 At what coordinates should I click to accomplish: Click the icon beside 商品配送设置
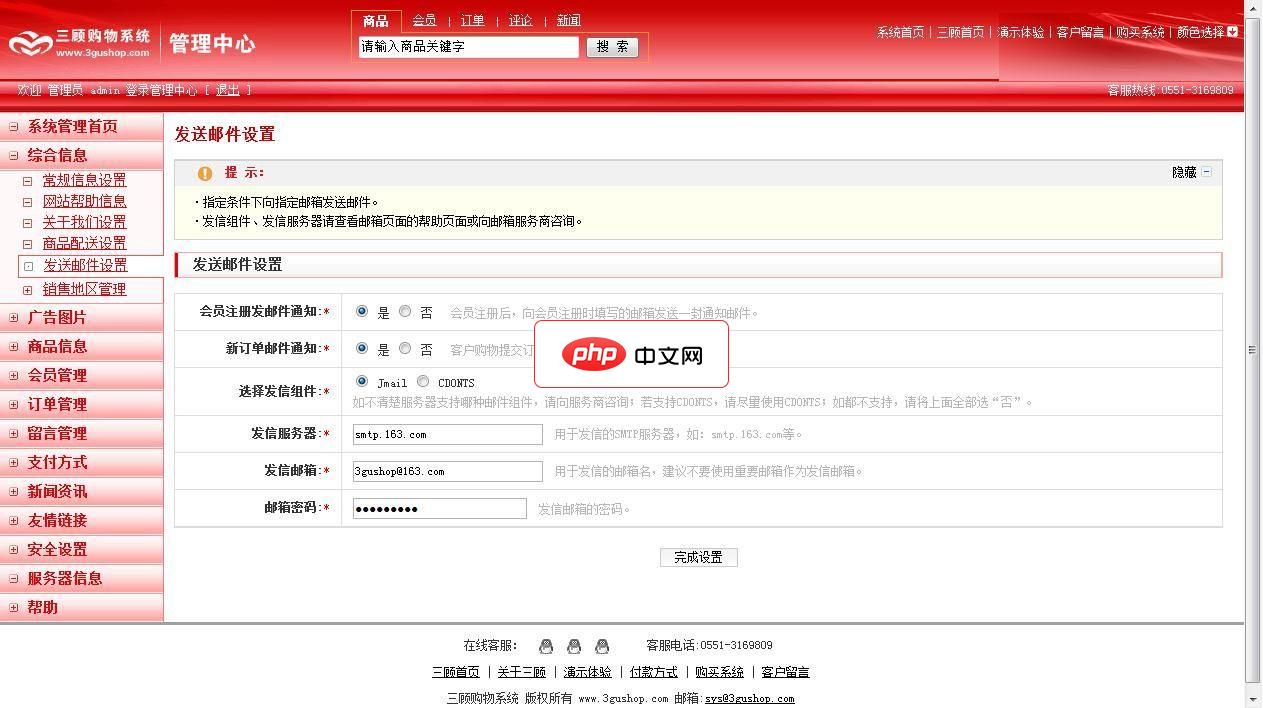coord(28,244)
